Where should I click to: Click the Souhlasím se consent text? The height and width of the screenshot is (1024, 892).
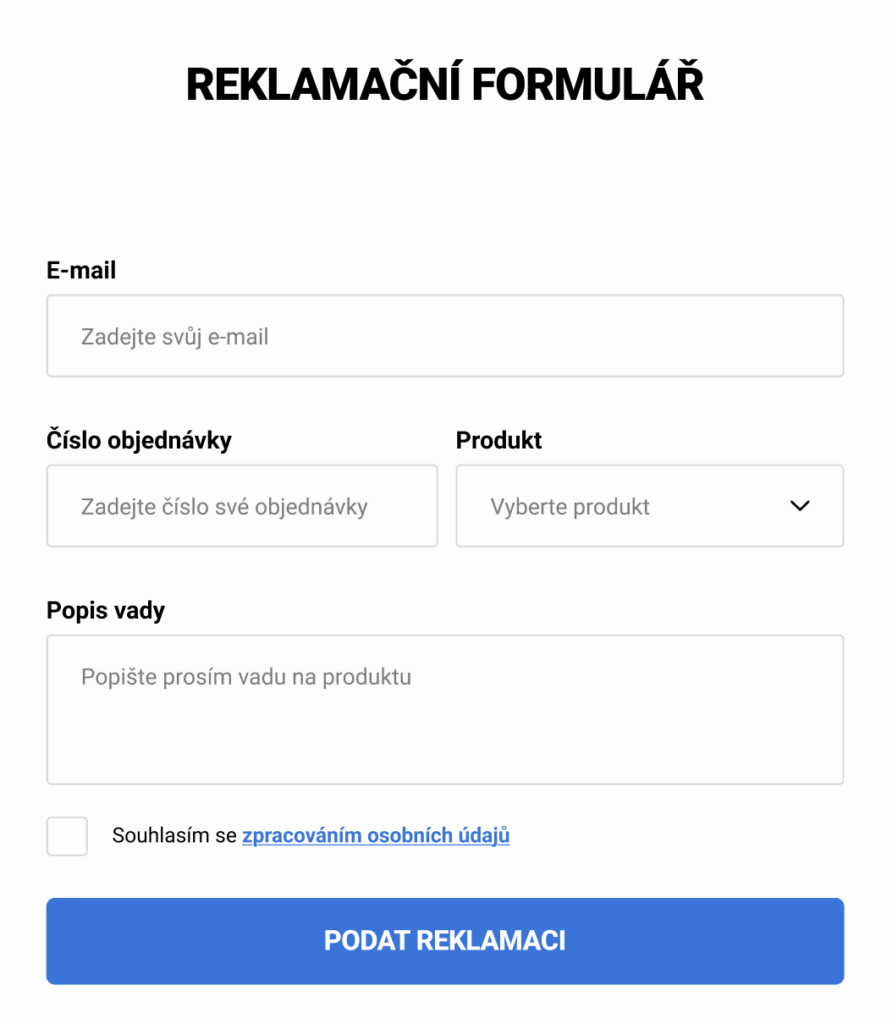pos(174,835)
